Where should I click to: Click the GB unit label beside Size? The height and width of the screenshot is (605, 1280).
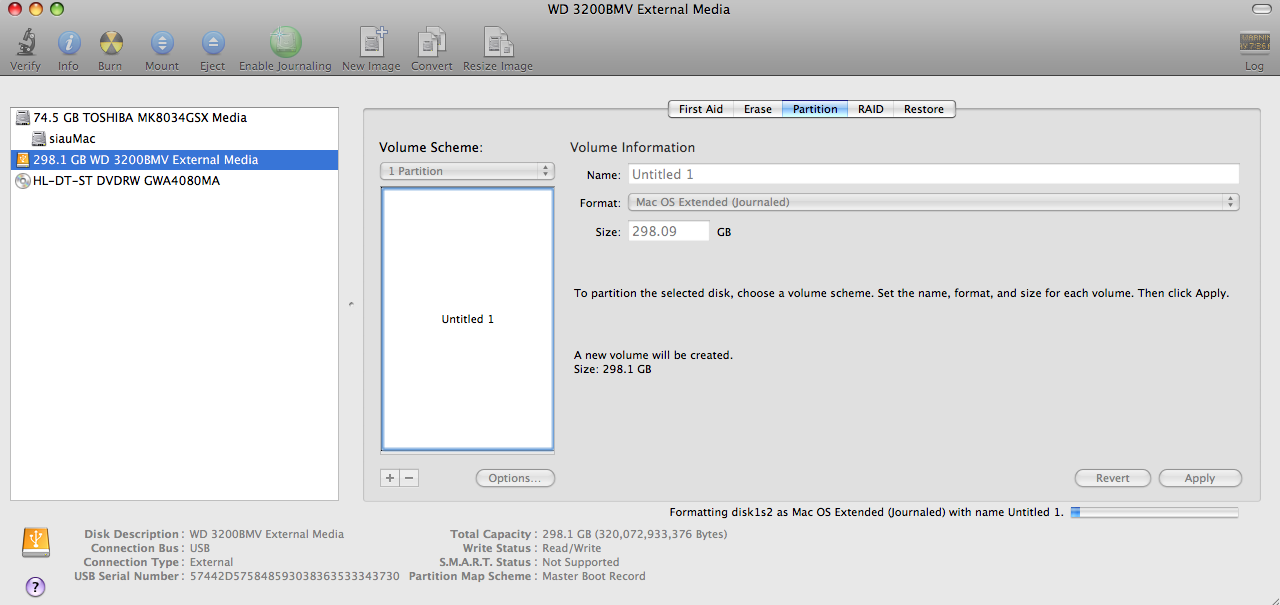tap(724, 232)
